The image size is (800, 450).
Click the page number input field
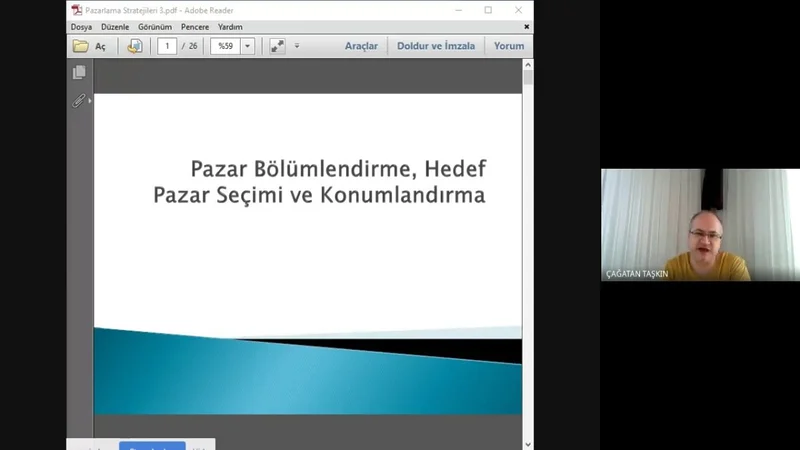point(167,46)
